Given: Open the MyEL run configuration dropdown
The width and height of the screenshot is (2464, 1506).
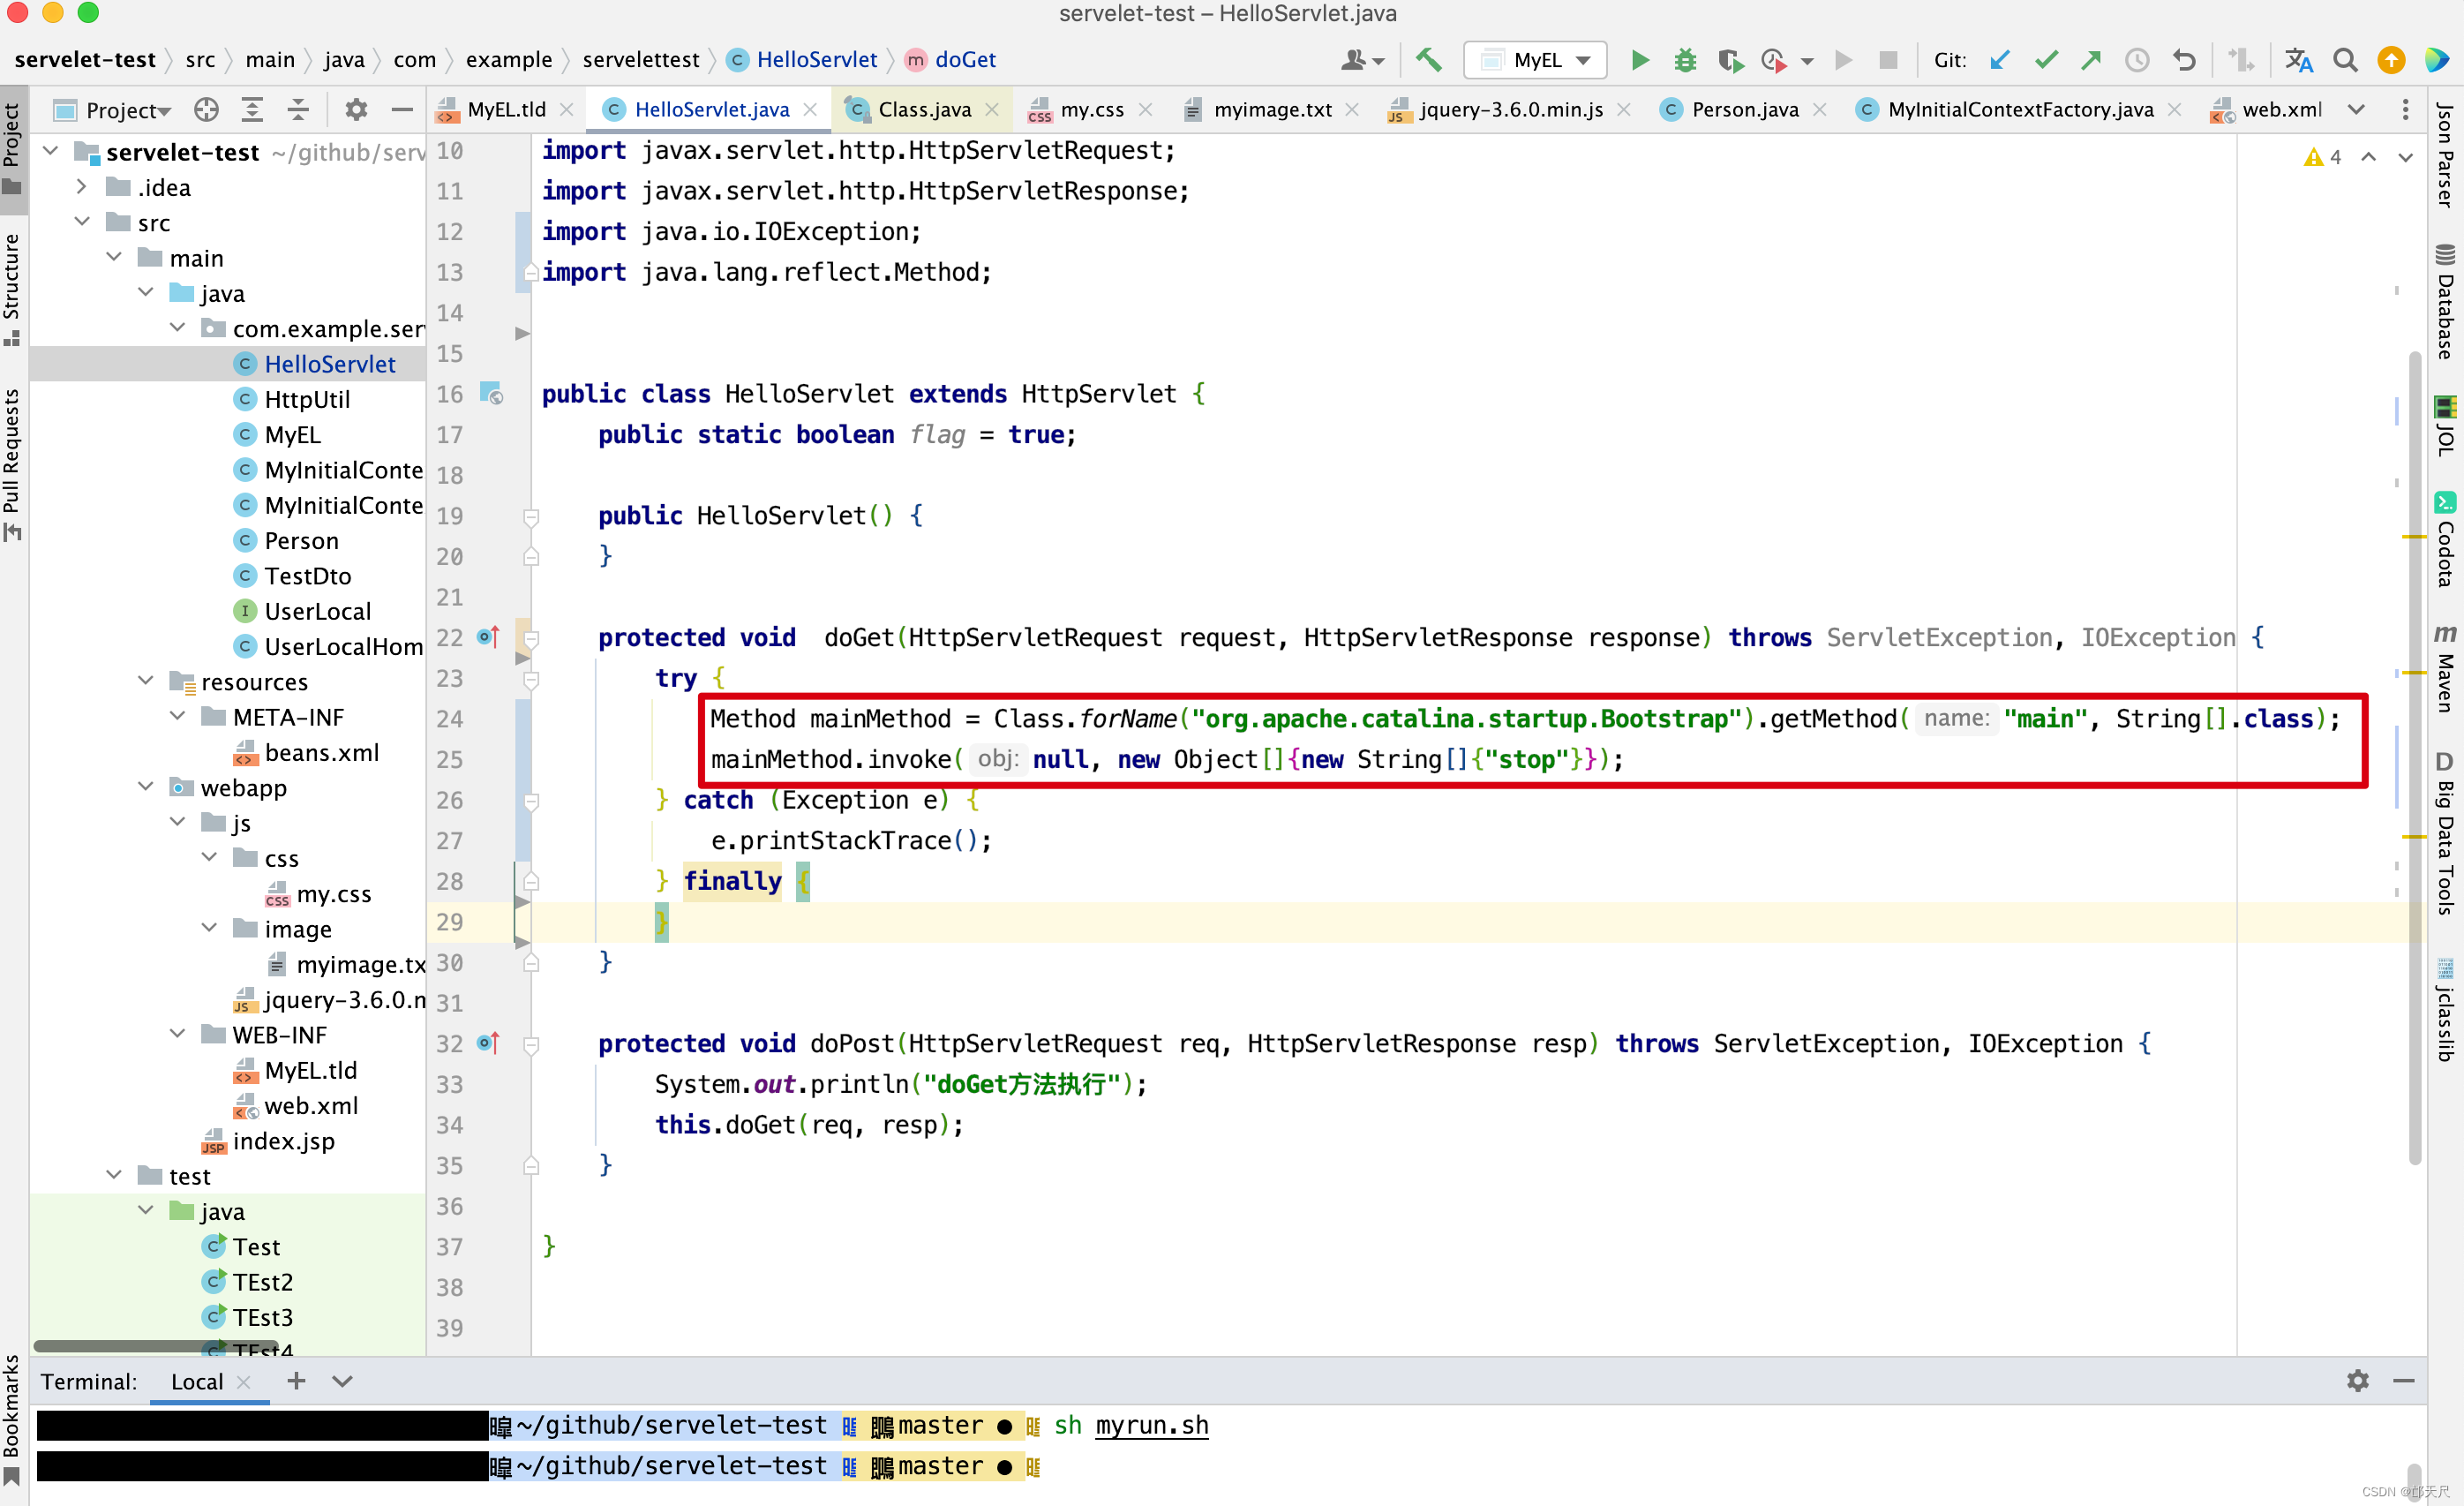Looking at the screenshot, I should [1535, 60].
